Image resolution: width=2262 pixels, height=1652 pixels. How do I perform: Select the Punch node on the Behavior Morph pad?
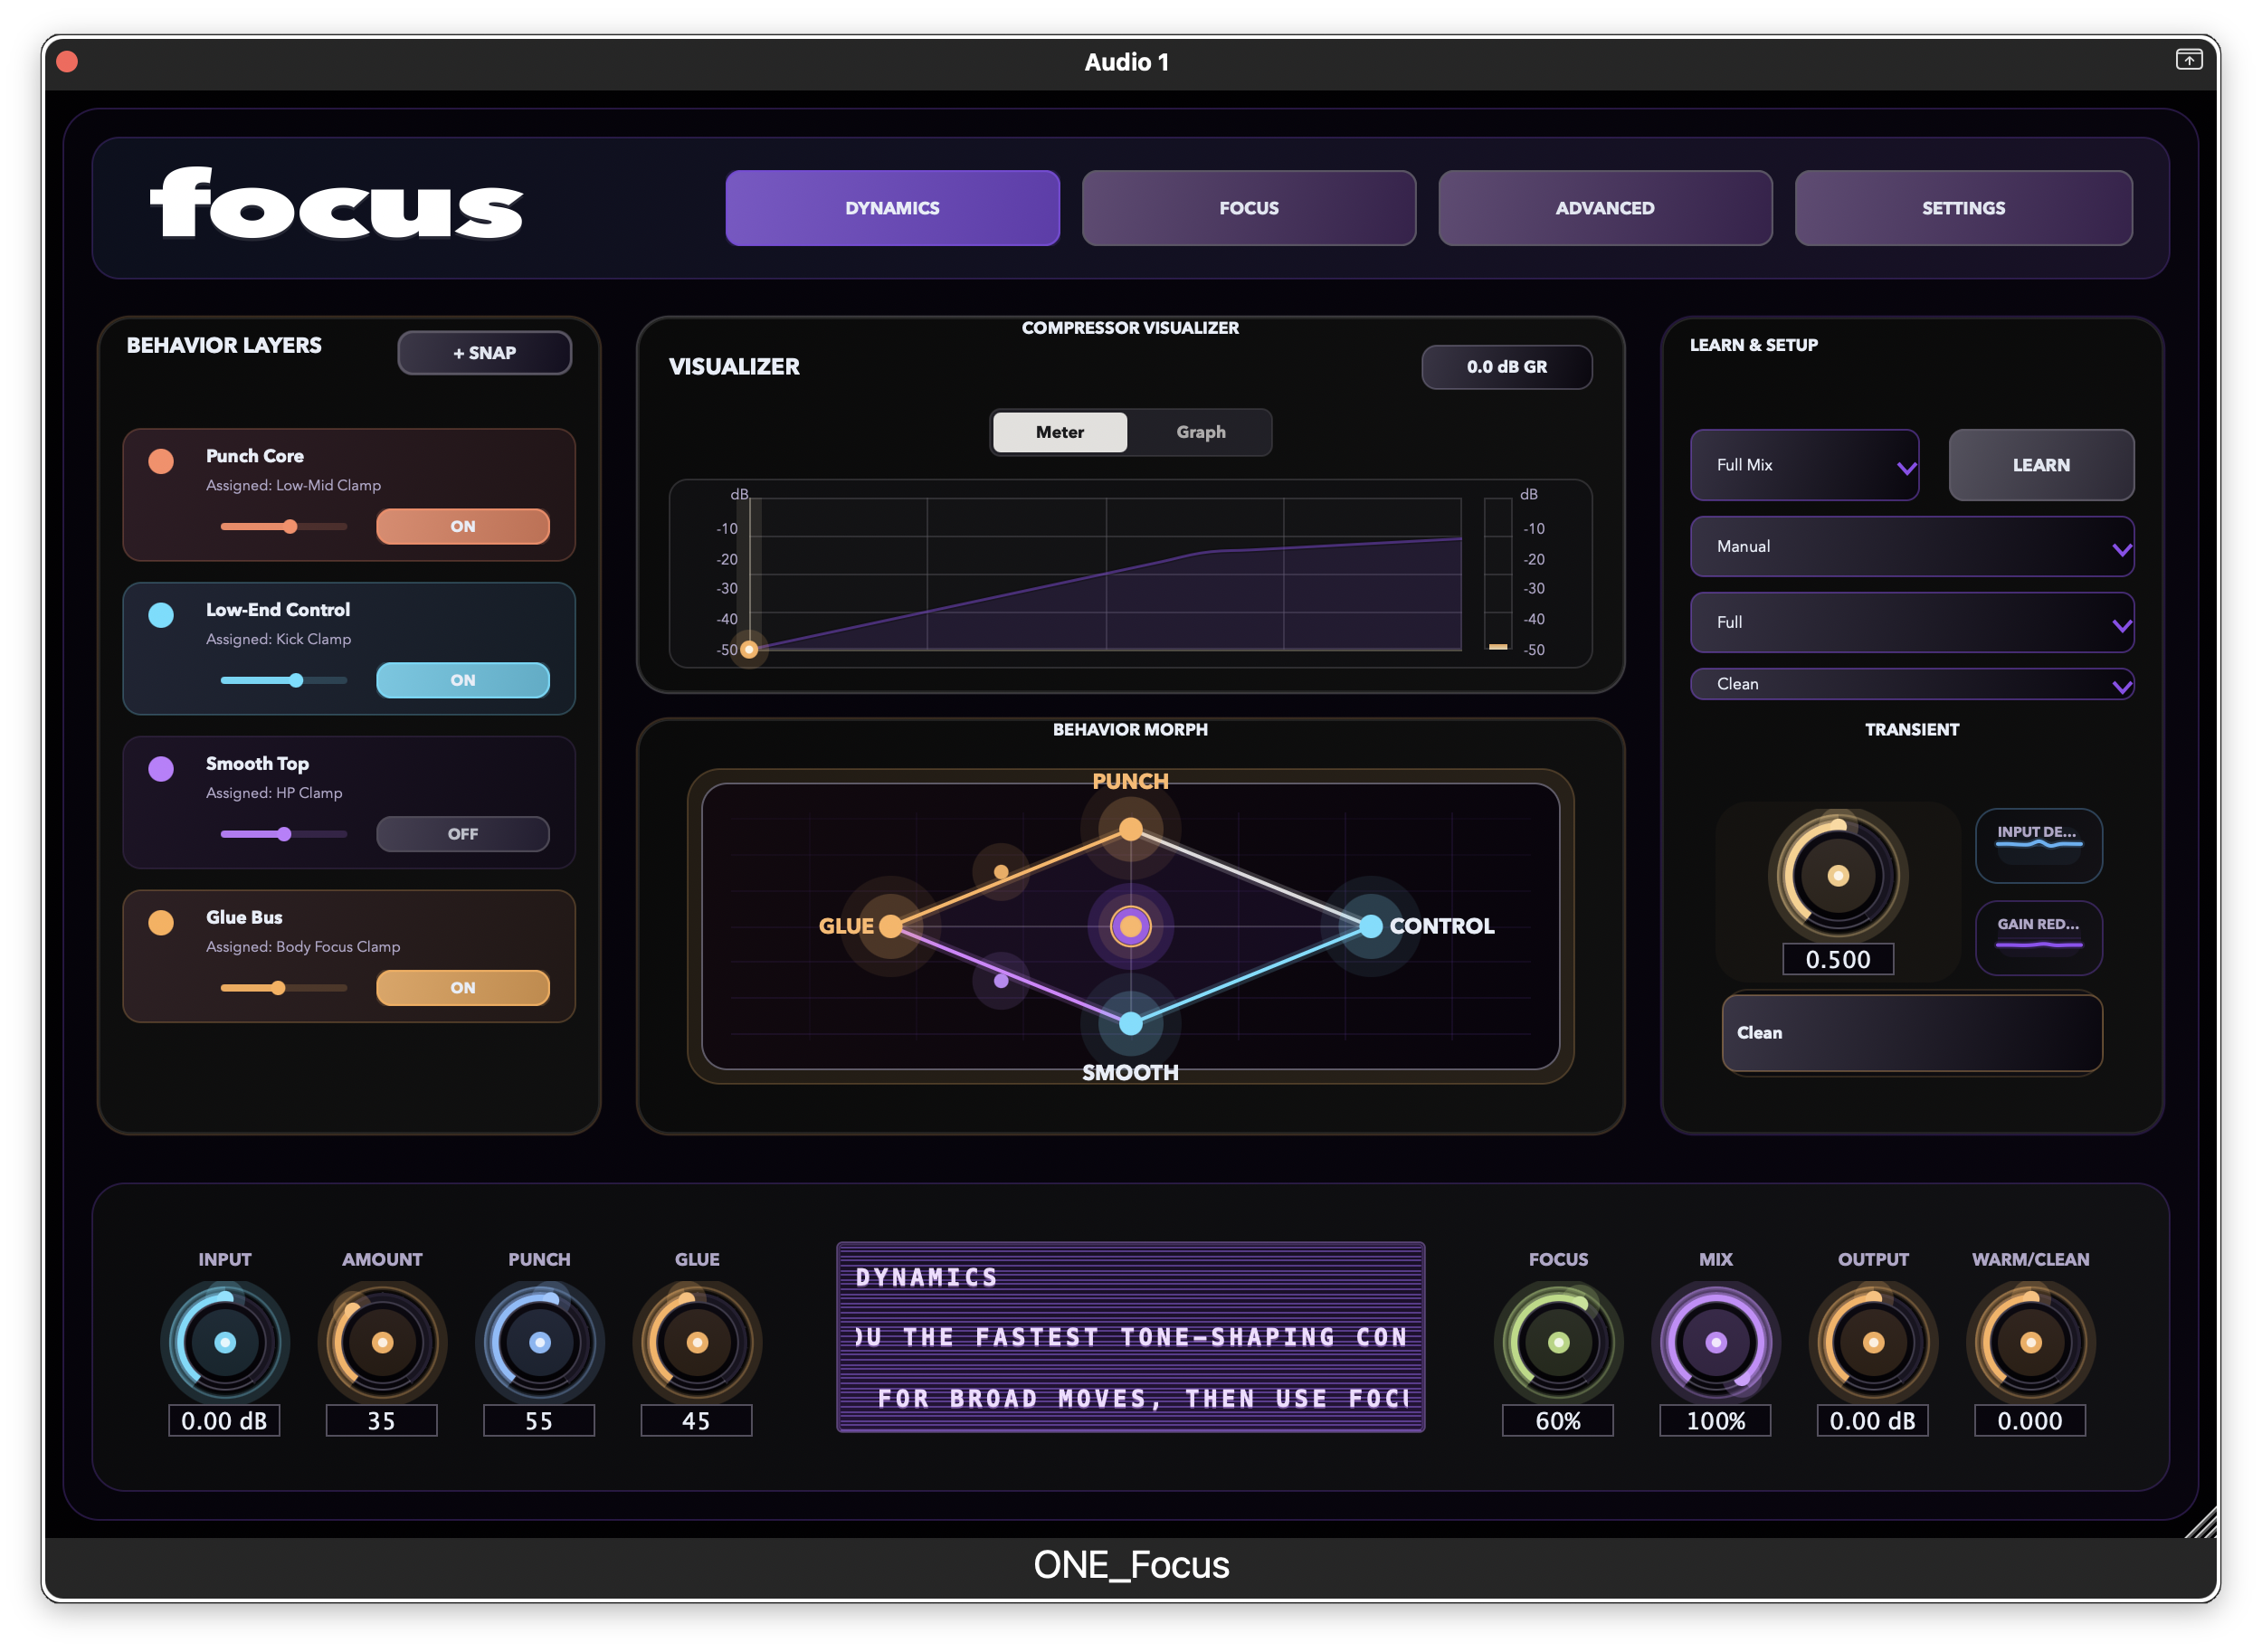click(x=1131, y=828)
